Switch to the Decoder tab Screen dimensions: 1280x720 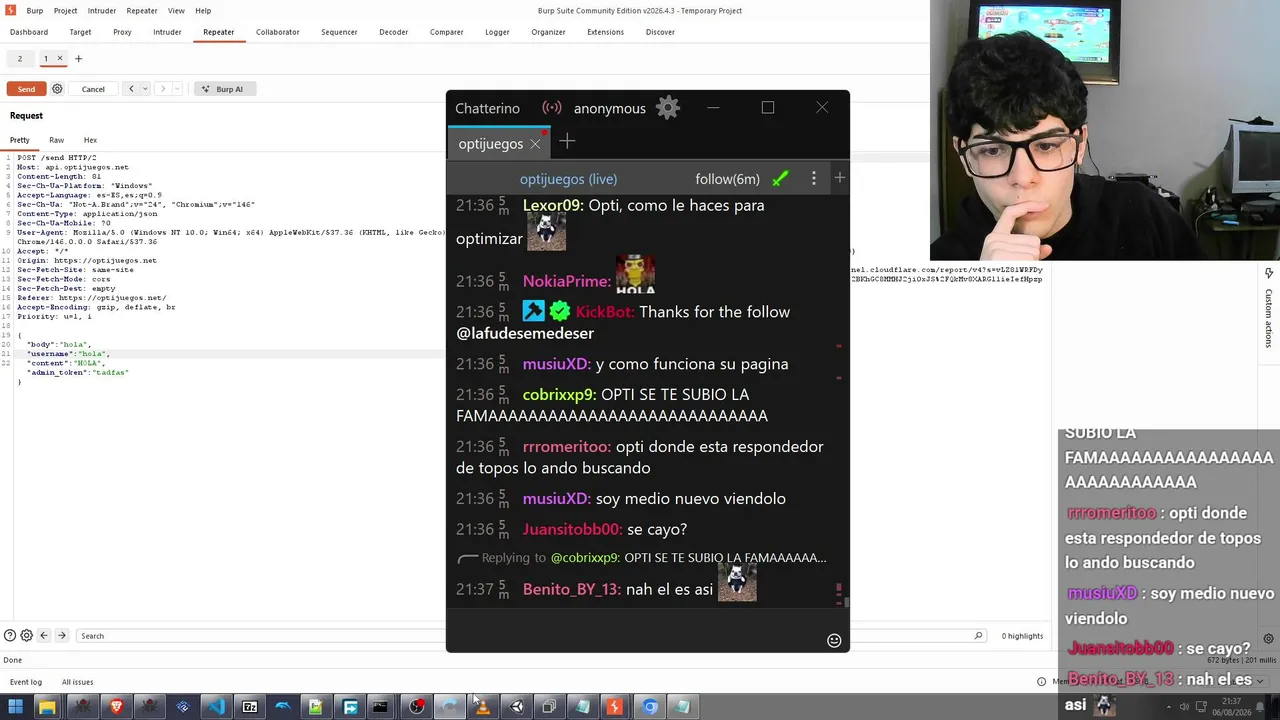tap(393, 32)
